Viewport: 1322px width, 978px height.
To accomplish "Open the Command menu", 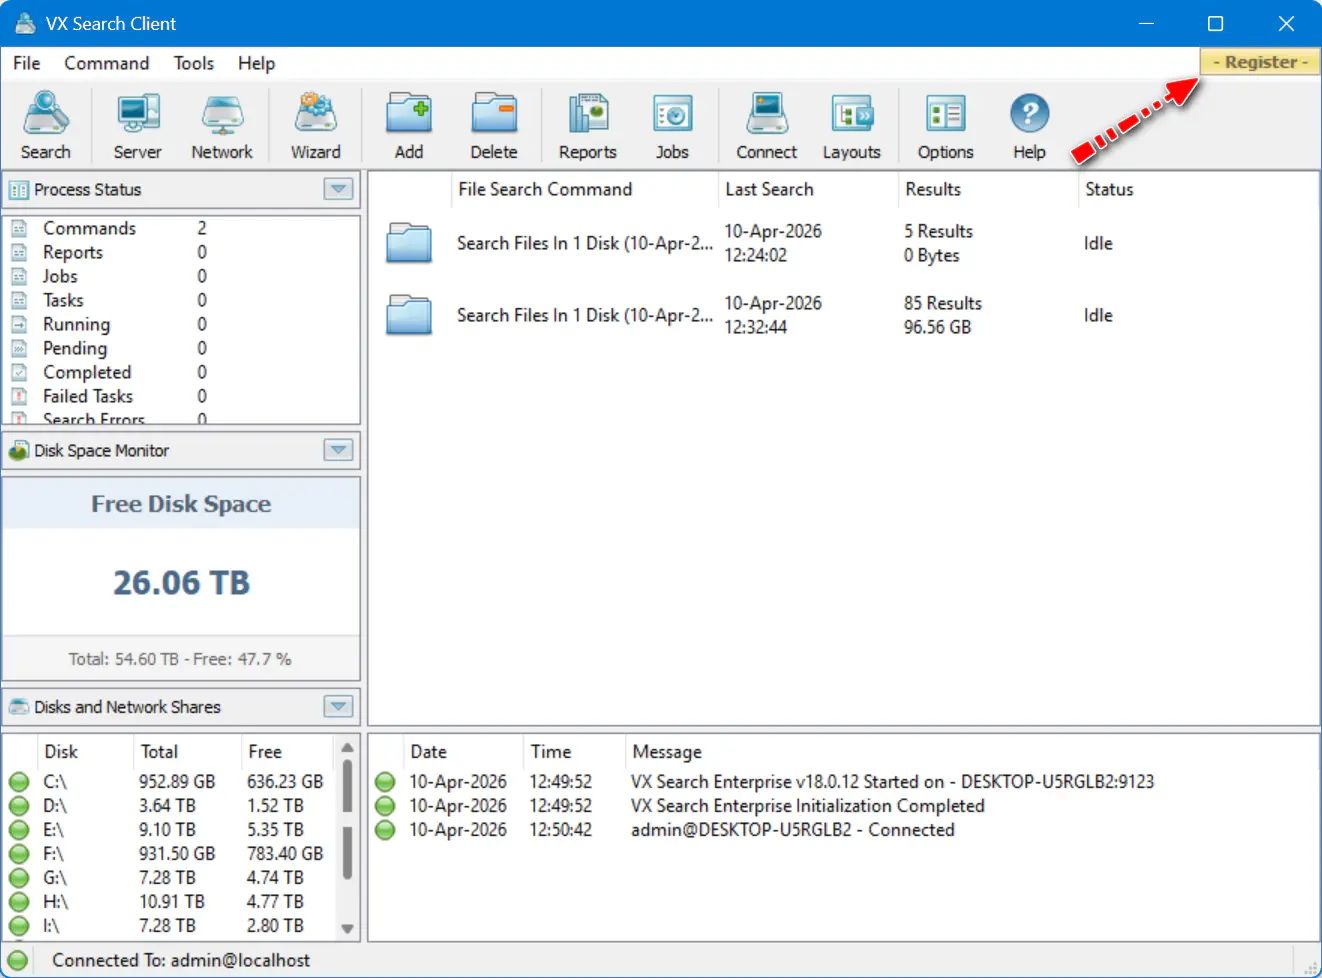I will [x=106, y=63].
